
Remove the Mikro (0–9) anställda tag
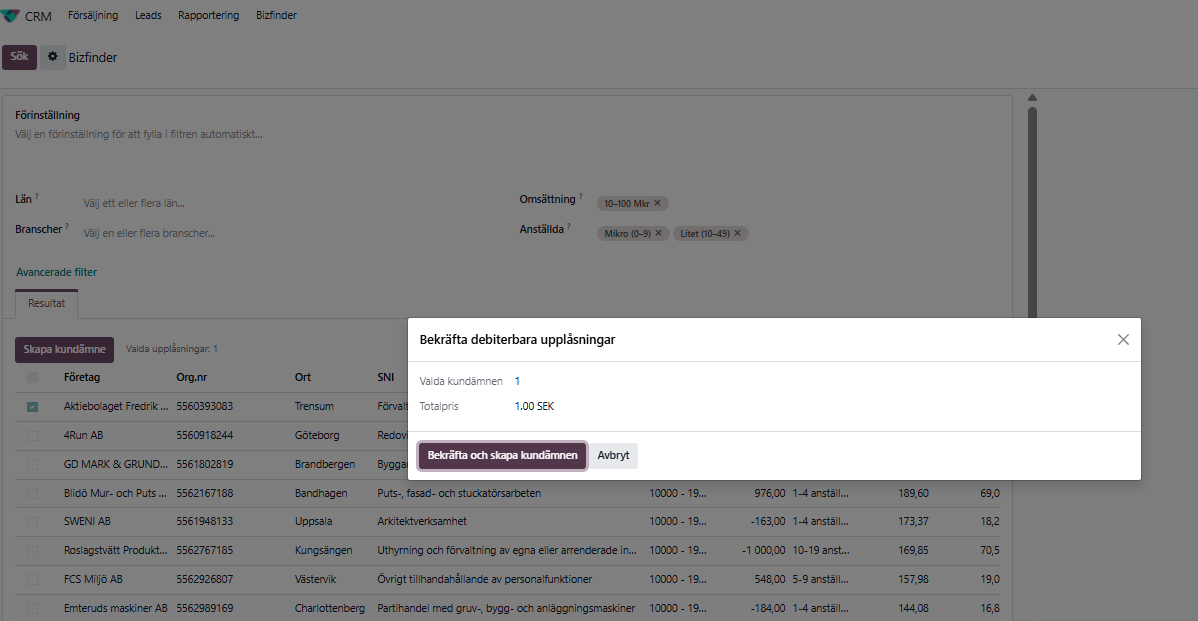pyautogui.click(x=659, y=233)
